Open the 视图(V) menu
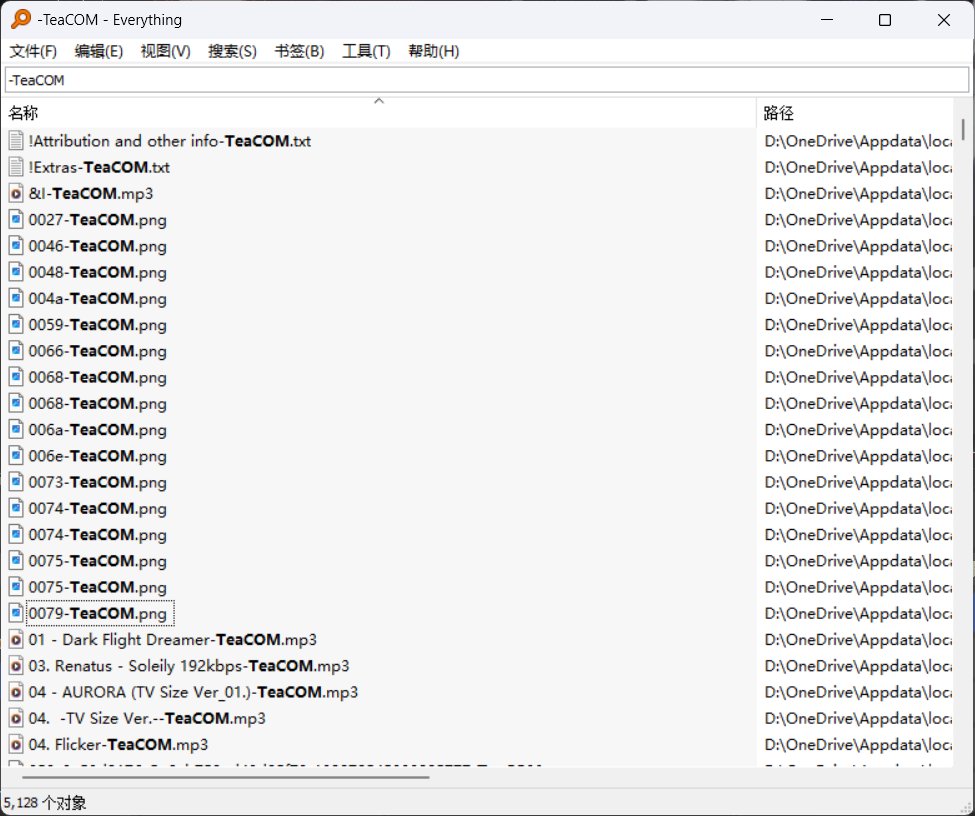Viewport: 975px width, 816px height. tap(165, 51)
